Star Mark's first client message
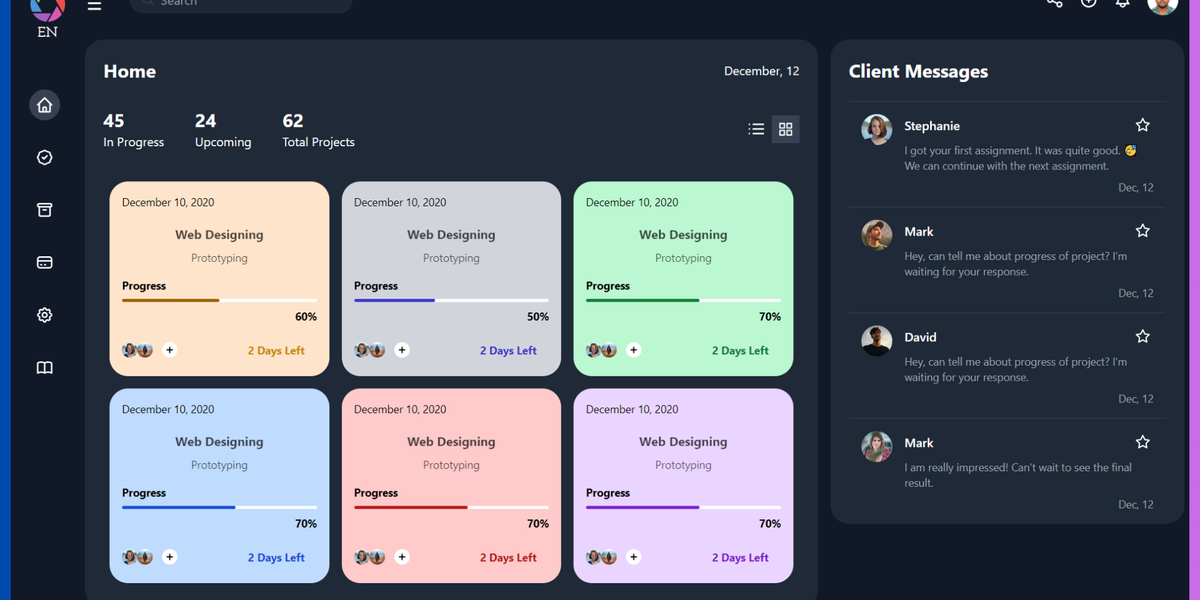The height and width of the screenshot is (600, 1200). coord(1142,230)
